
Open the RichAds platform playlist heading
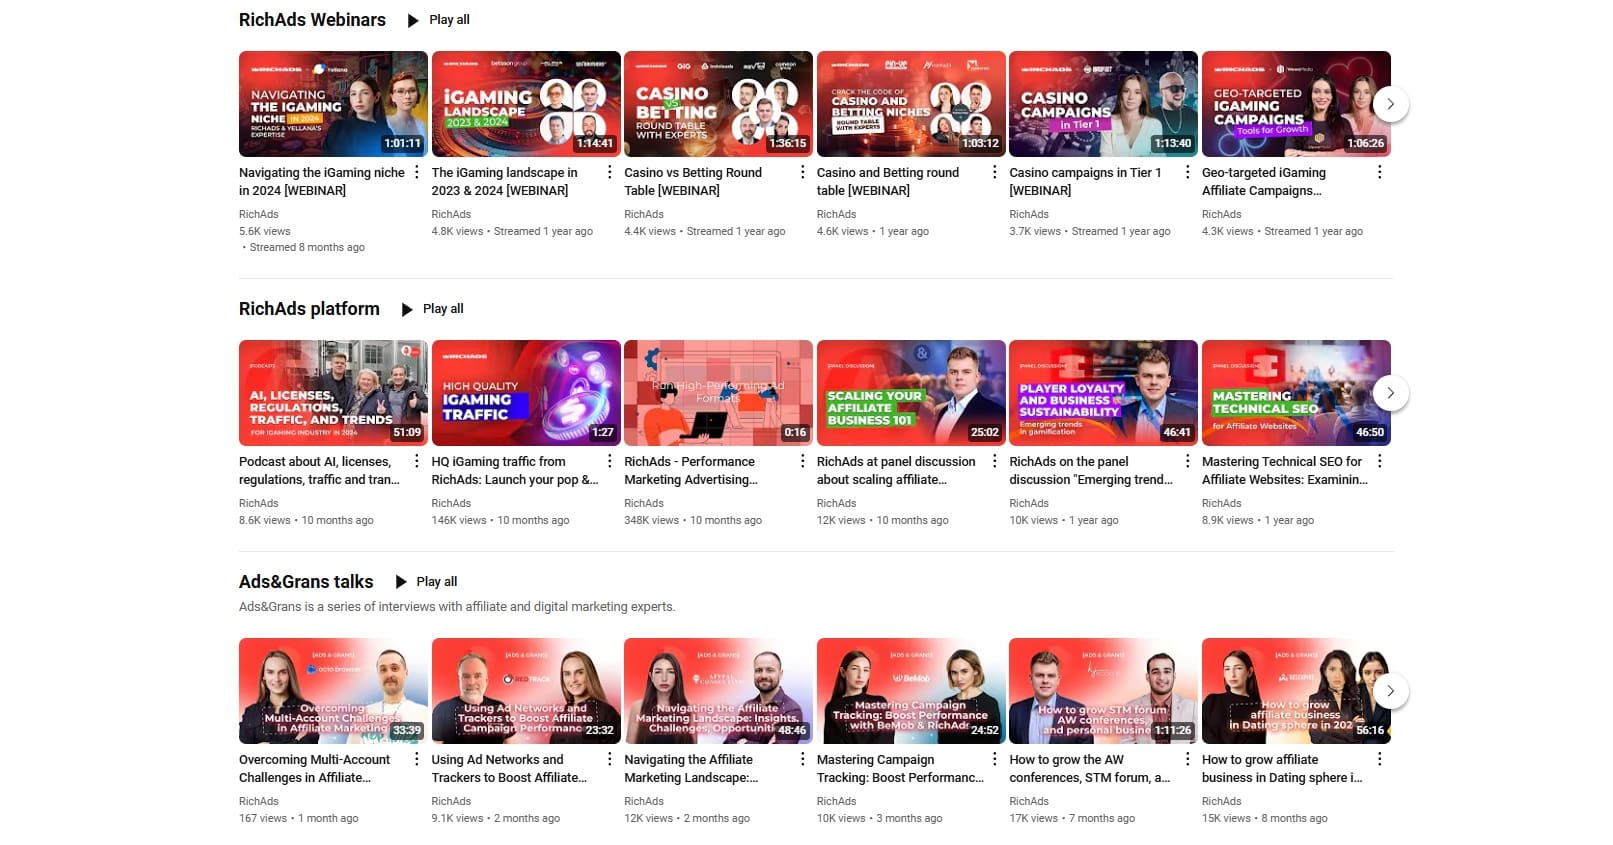(309, 309)
